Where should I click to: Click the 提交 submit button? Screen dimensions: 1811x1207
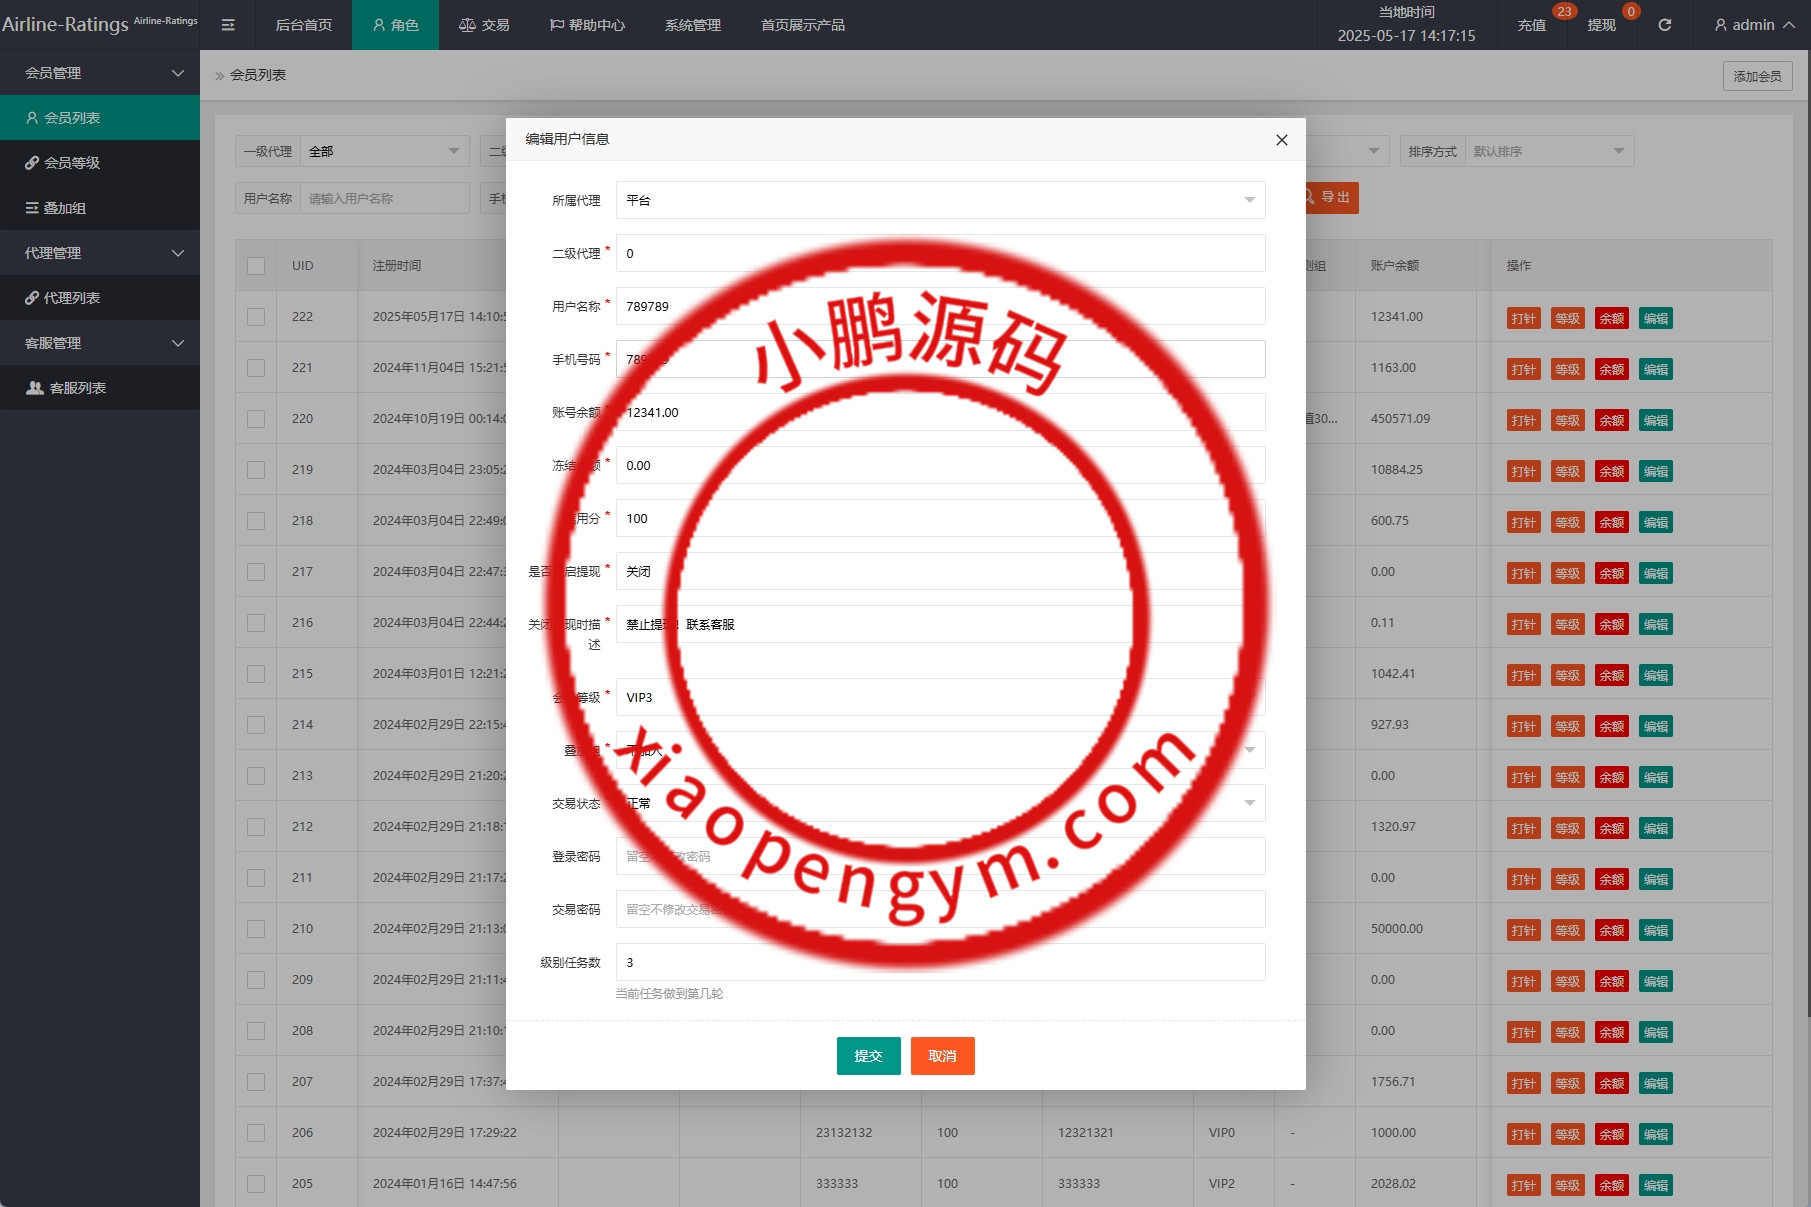(868, 1056)
